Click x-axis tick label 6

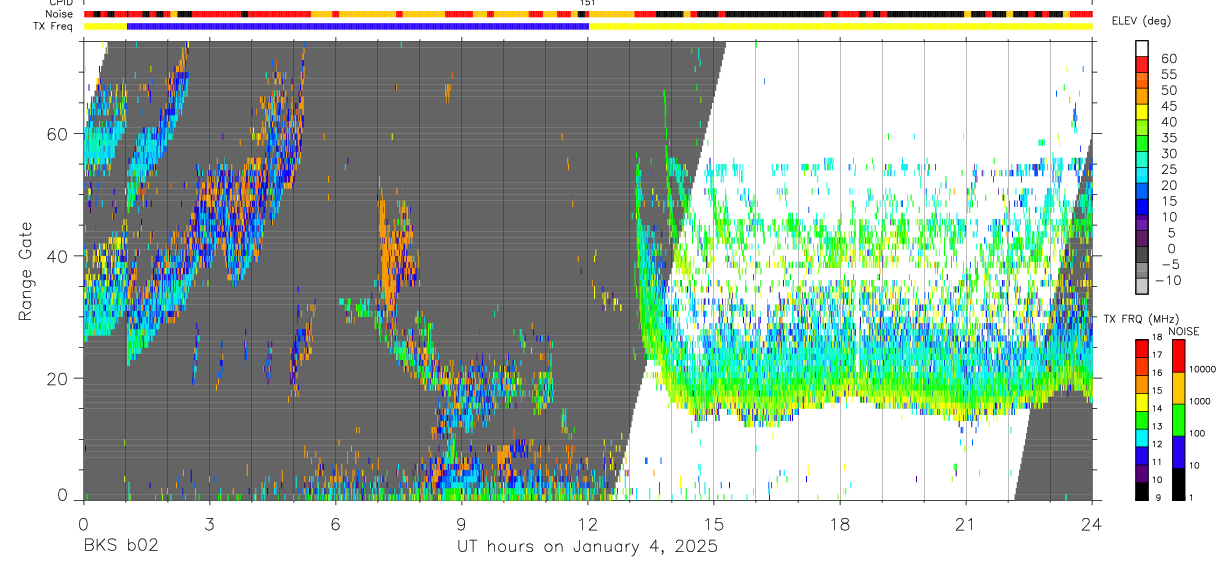(335, 524)
